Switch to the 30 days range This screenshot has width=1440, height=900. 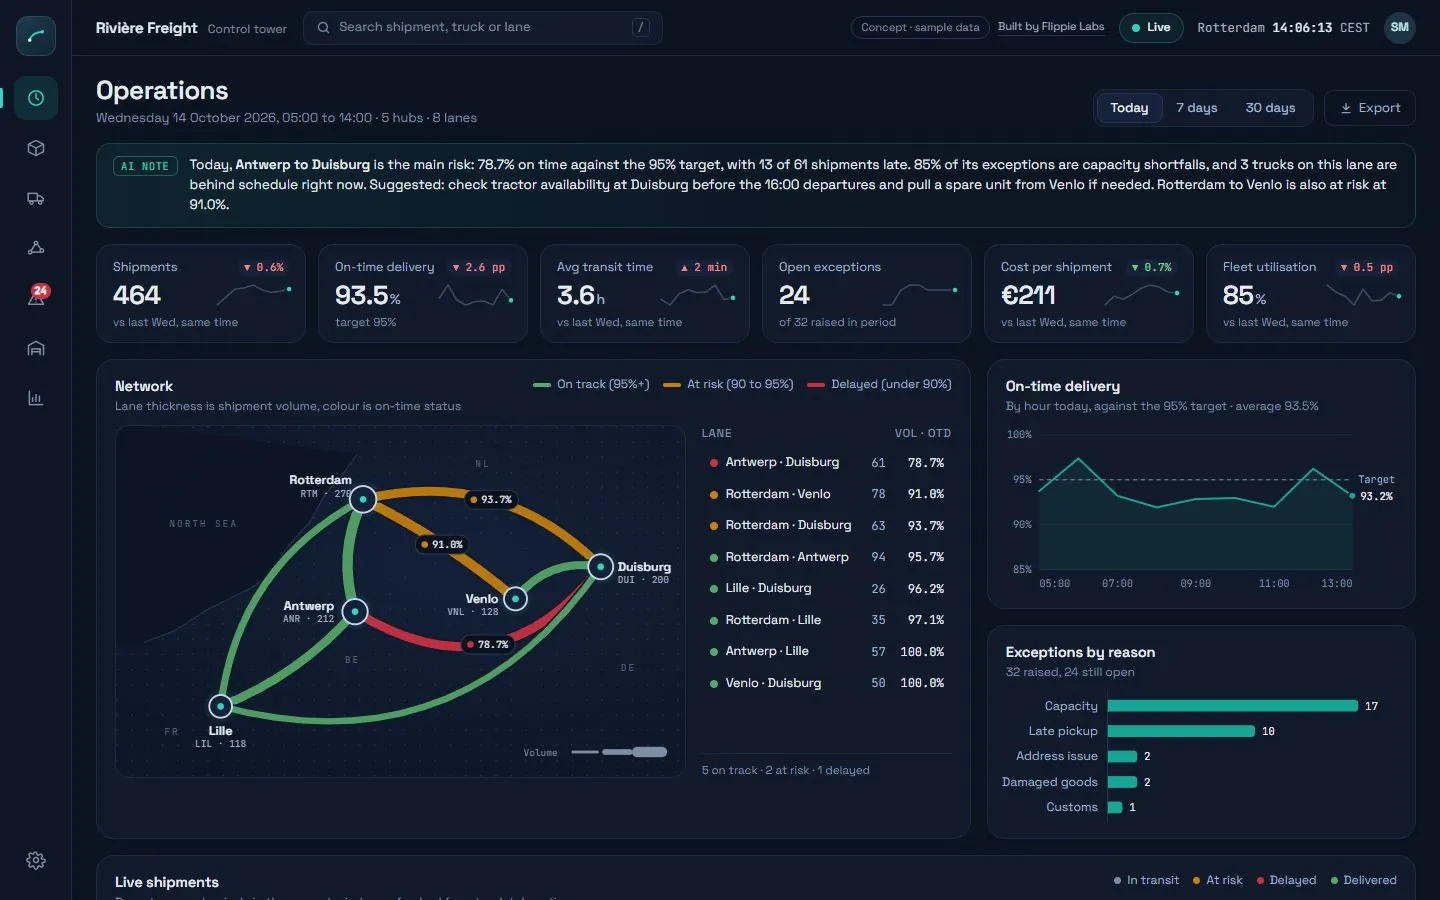point(1270,108)
